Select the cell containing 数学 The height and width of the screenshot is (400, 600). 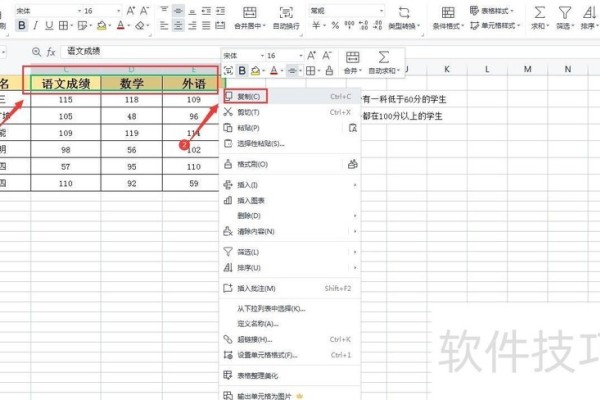[132, 83]
